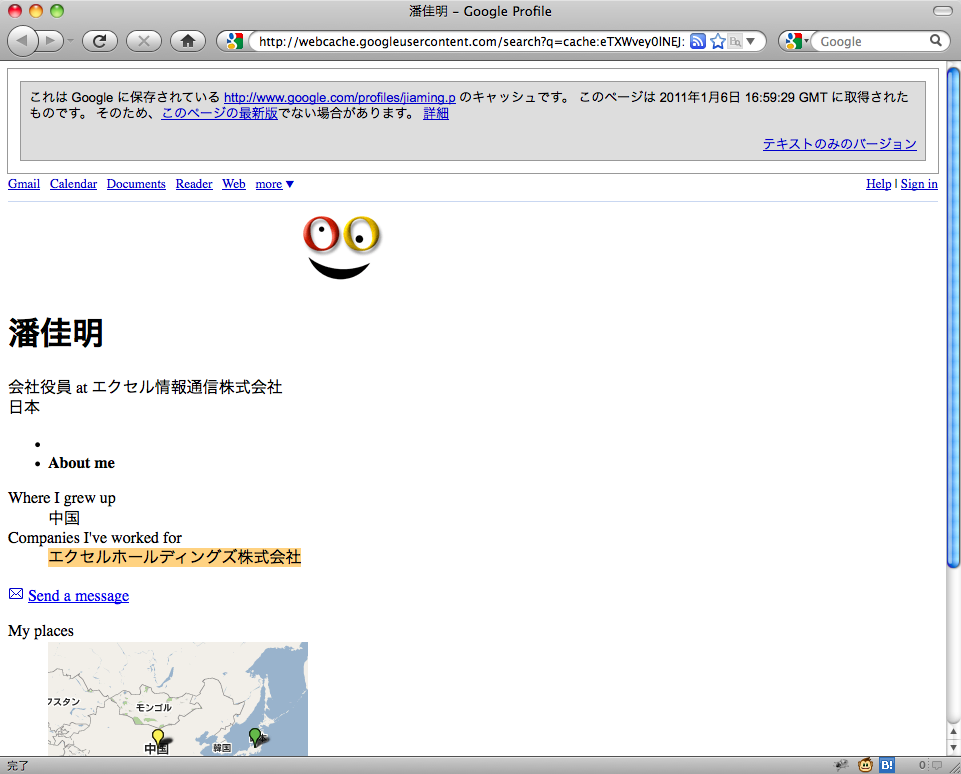Select the 'About me' tab
The height and width of the screenshot is (774, 961).
click(x=82, y=463)
